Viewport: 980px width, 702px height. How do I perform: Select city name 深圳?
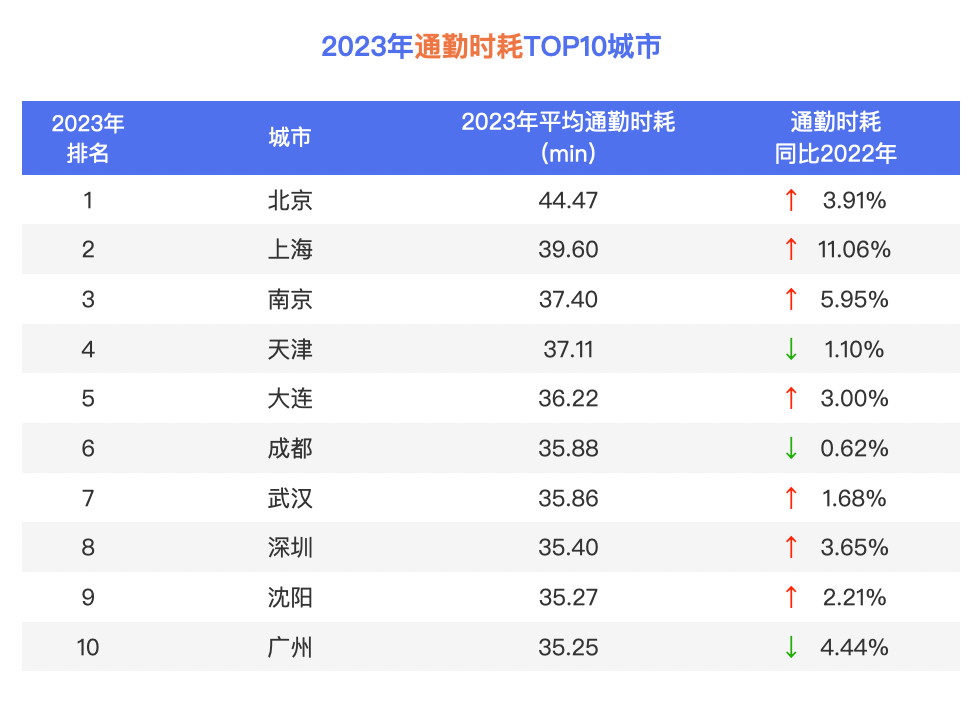[289, 547]
